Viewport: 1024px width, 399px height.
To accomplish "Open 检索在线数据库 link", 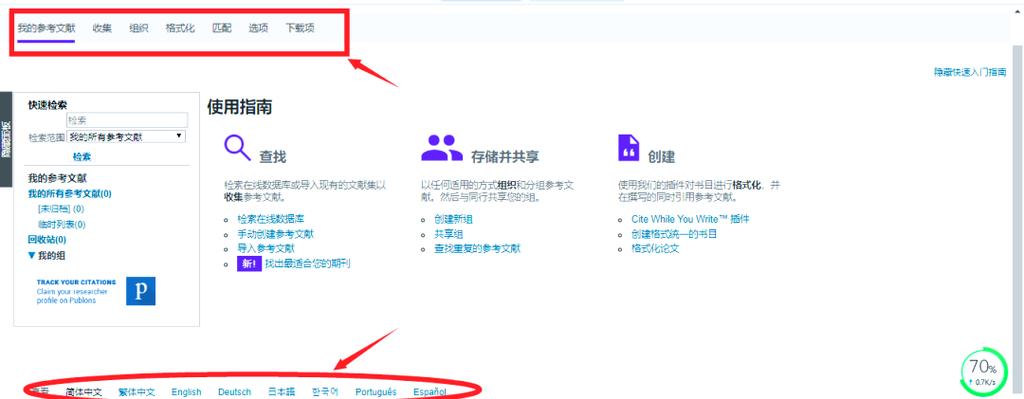I will [x=270, y=219].
